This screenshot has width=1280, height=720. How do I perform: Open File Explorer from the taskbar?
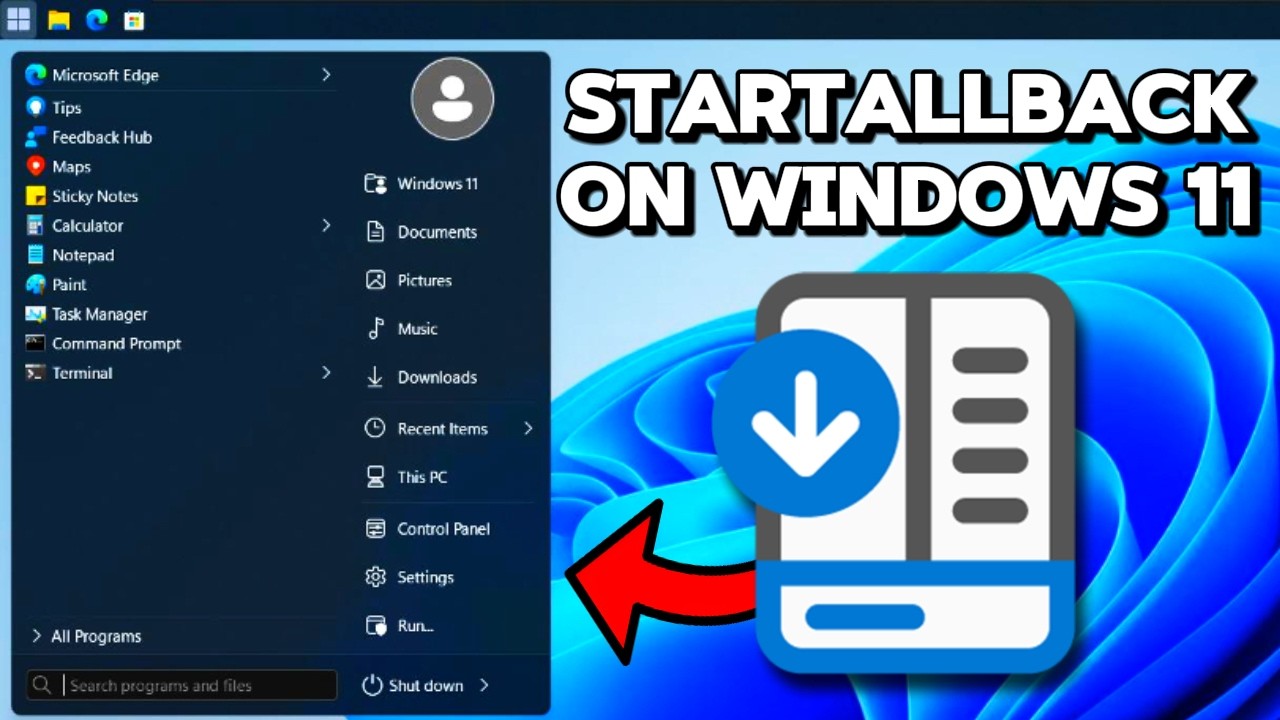coord(59,20)
